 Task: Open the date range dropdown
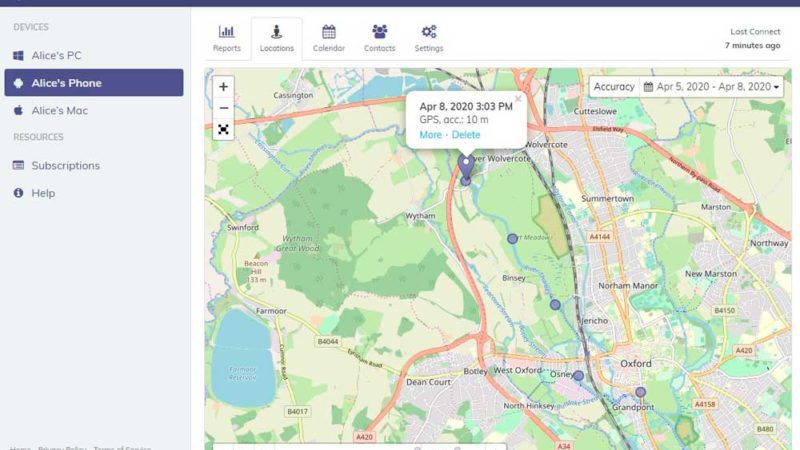click(711, 87)
